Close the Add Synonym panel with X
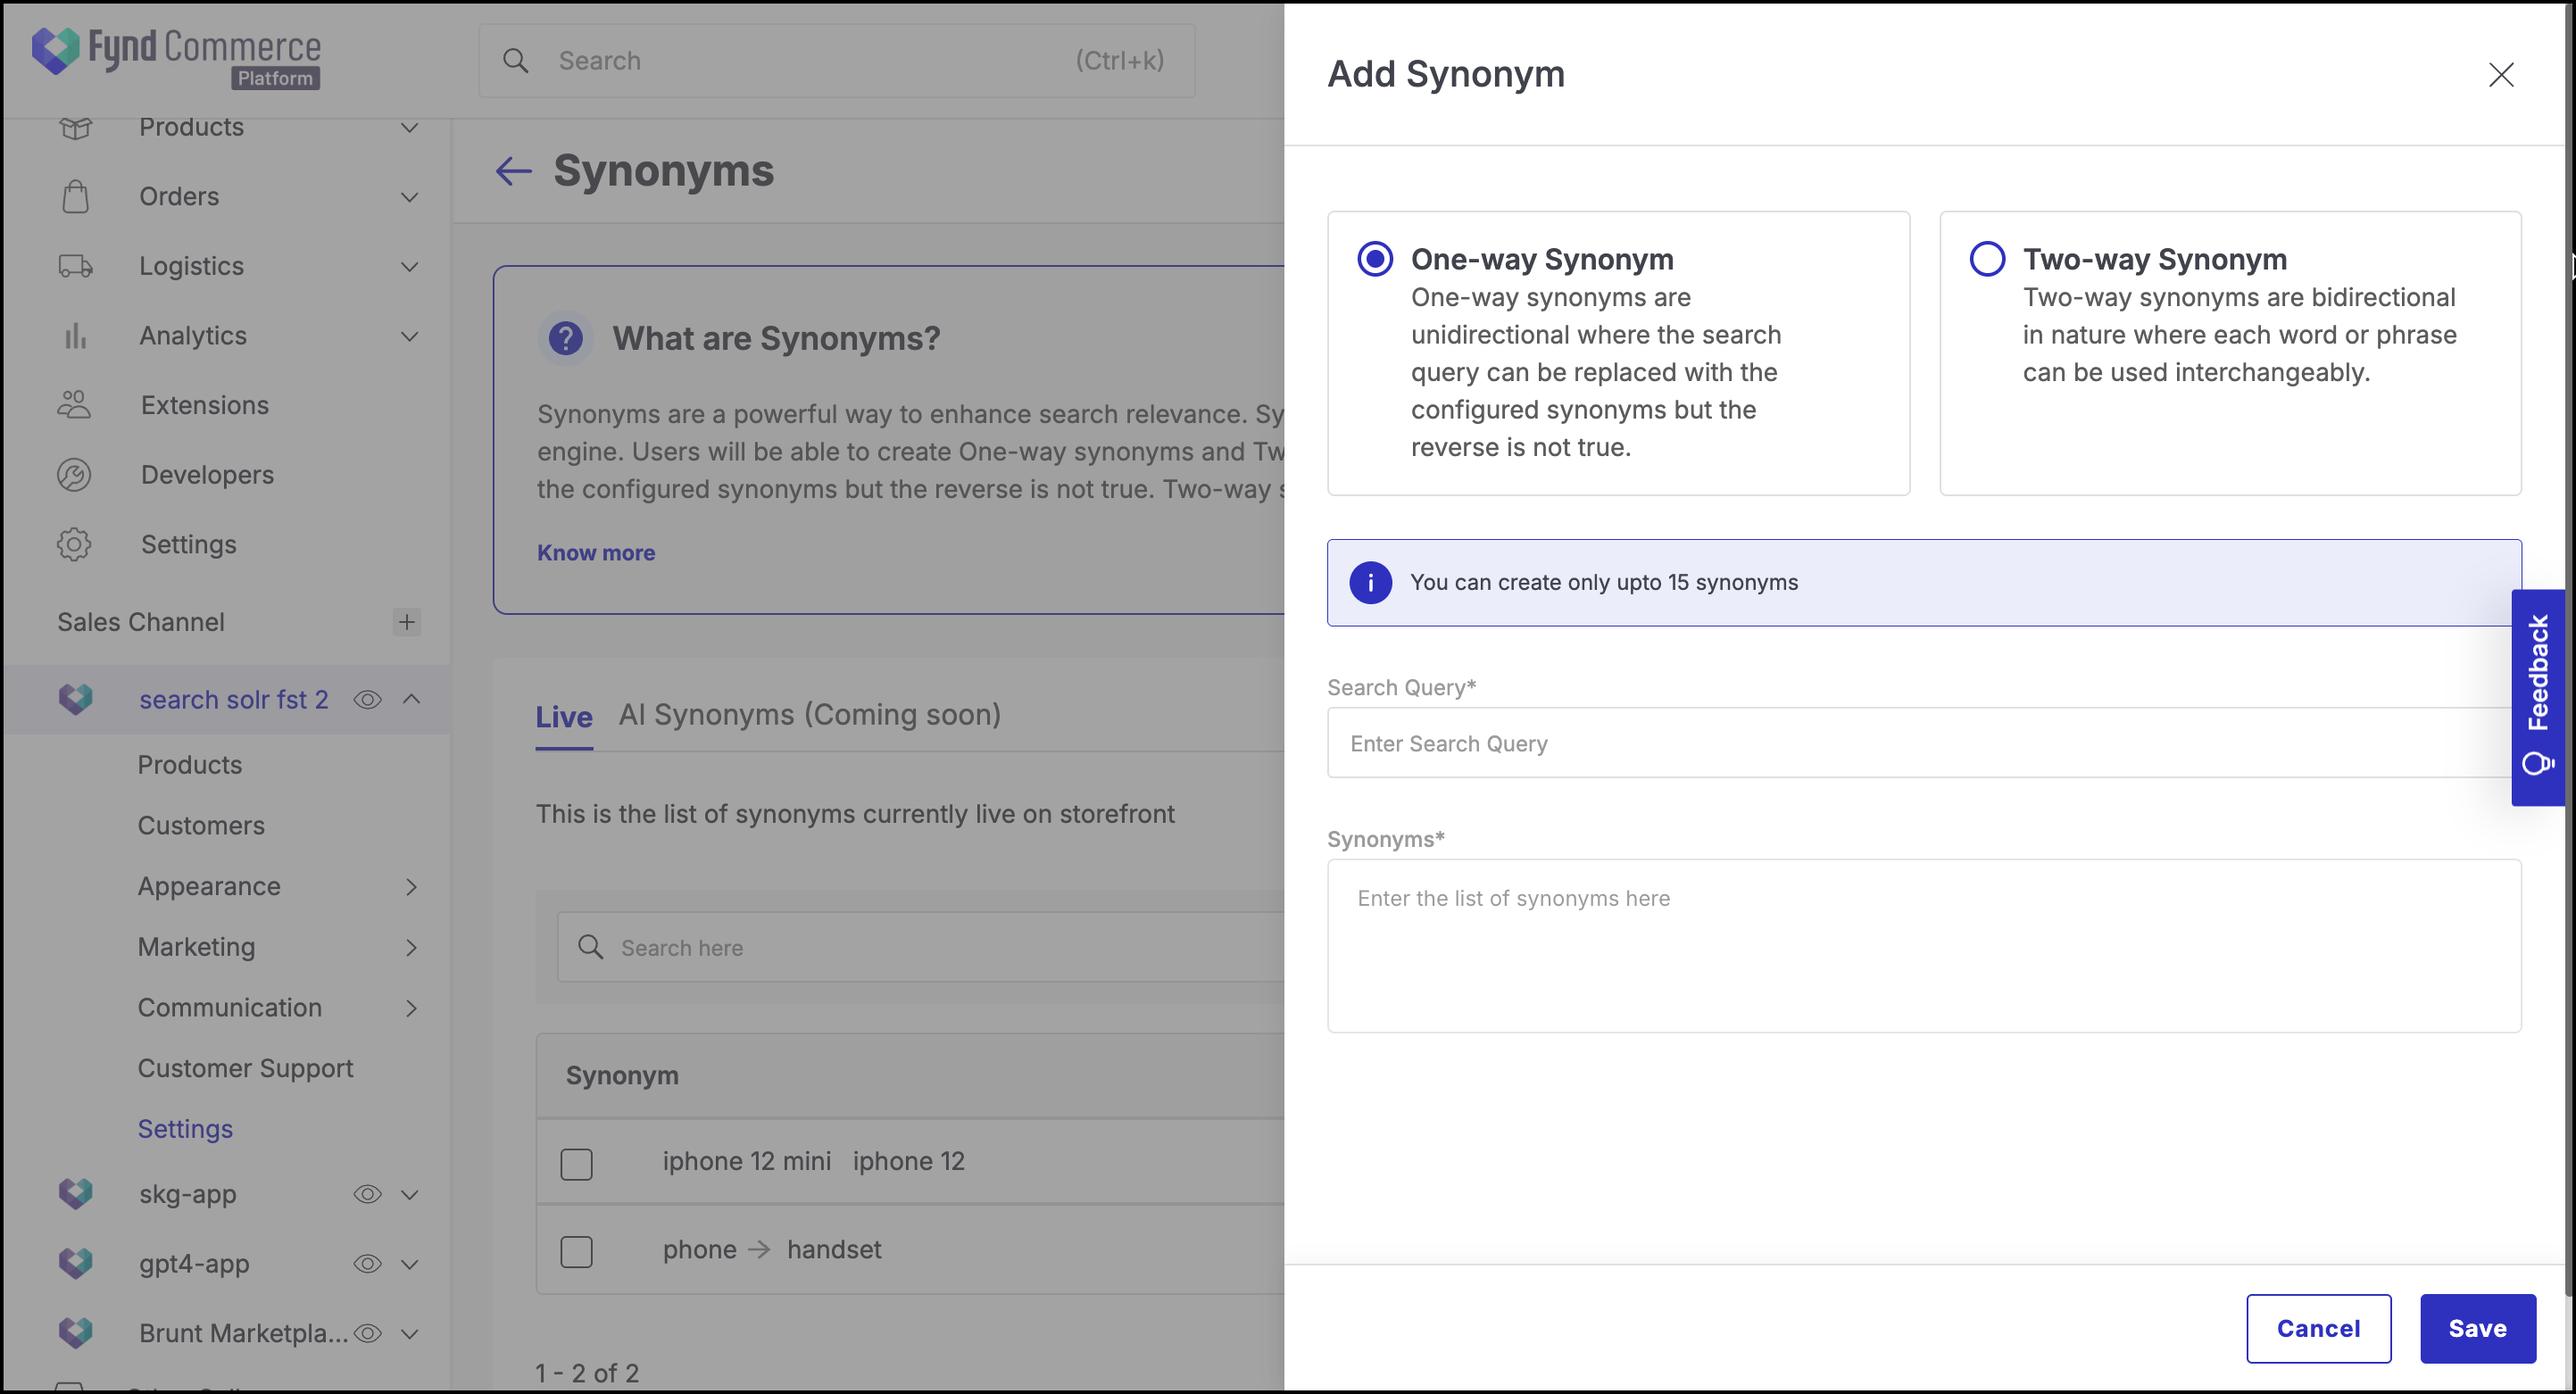This screenshot has width=2576, height=1394. [2501, 75]
